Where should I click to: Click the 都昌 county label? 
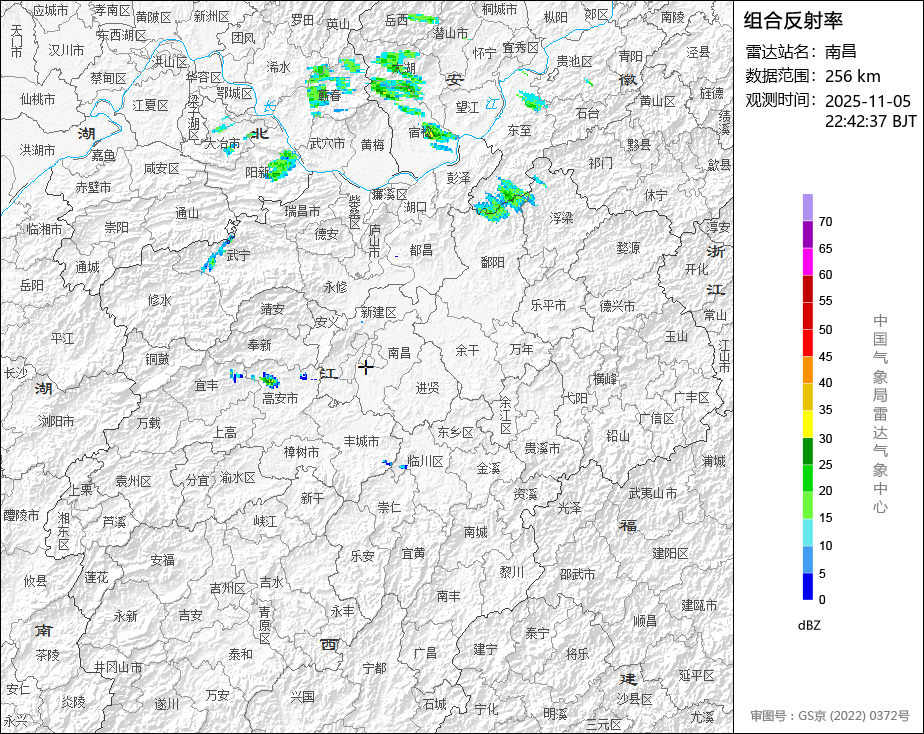(x=421, y=250)
